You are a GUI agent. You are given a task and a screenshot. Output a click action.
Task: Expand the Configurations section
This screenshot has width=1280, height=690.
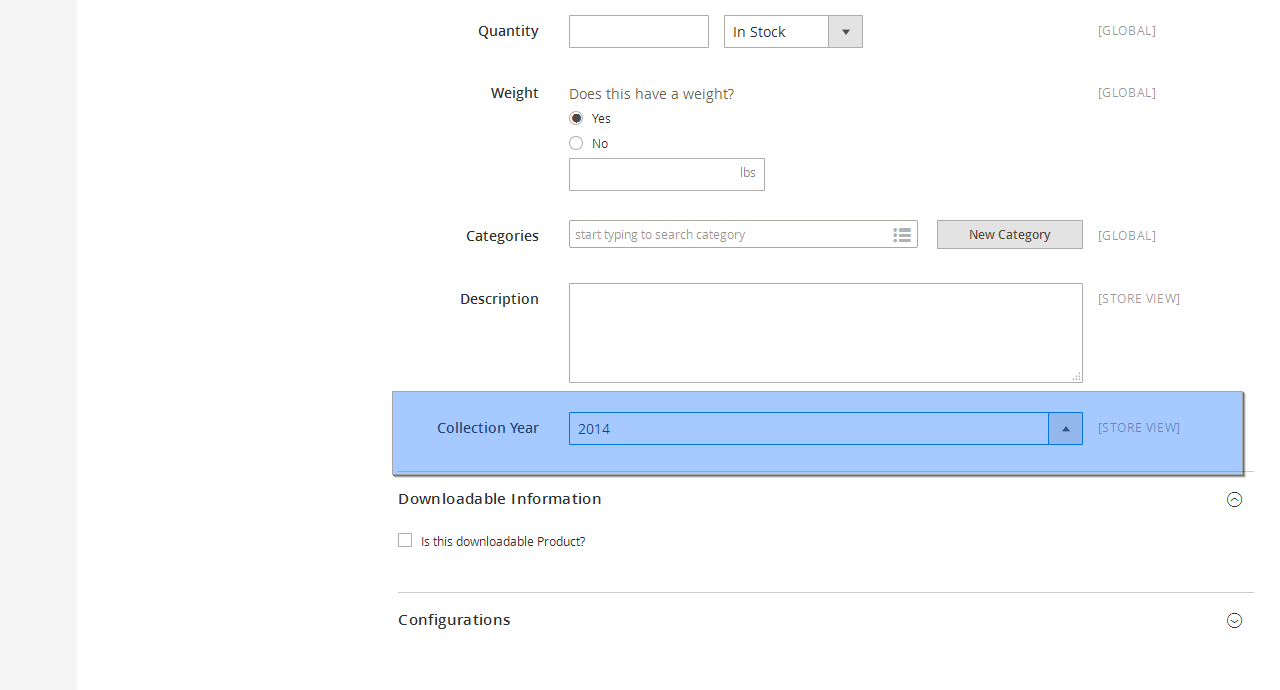tap(1234, 620)
